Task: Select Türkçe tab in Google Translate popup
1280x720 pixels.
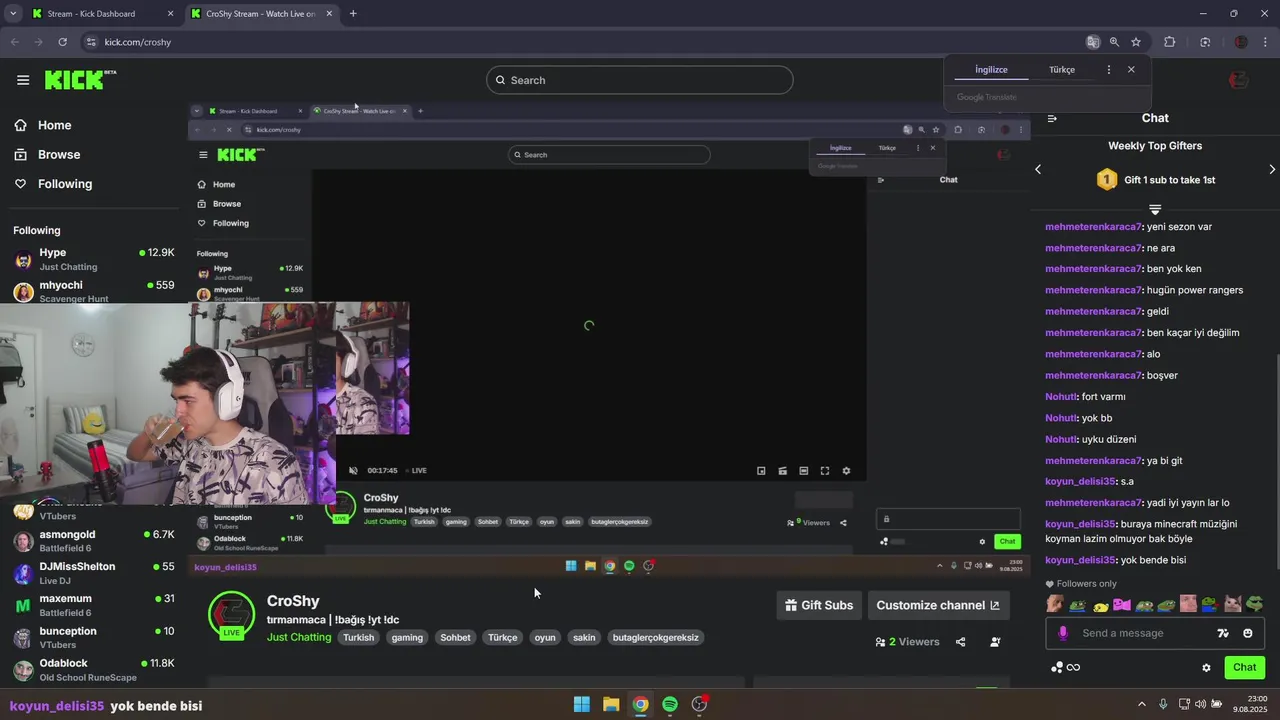Action: click(x=1062, y=70)
